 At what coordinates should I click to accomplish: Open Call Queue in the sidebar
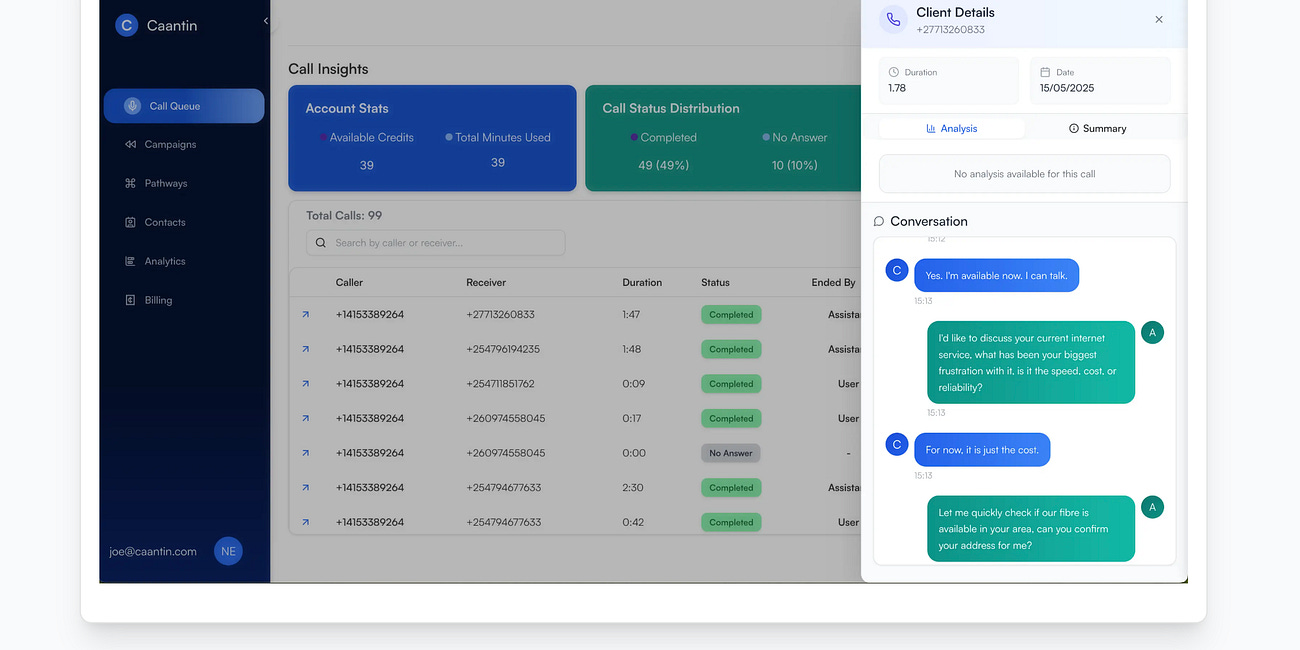tap(184, 106)
